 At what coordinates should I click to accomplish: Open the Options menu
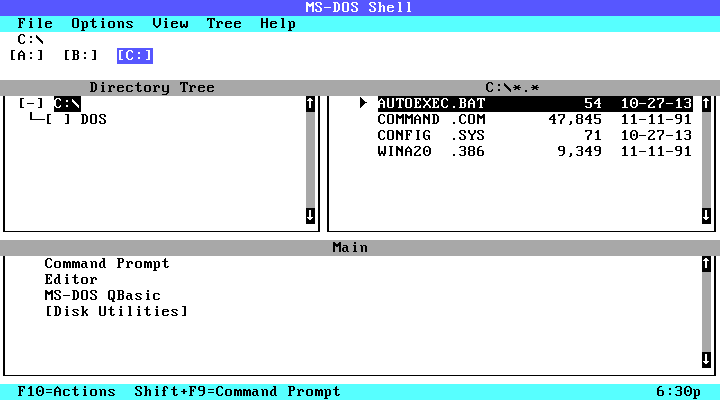[x=102, y=23]
